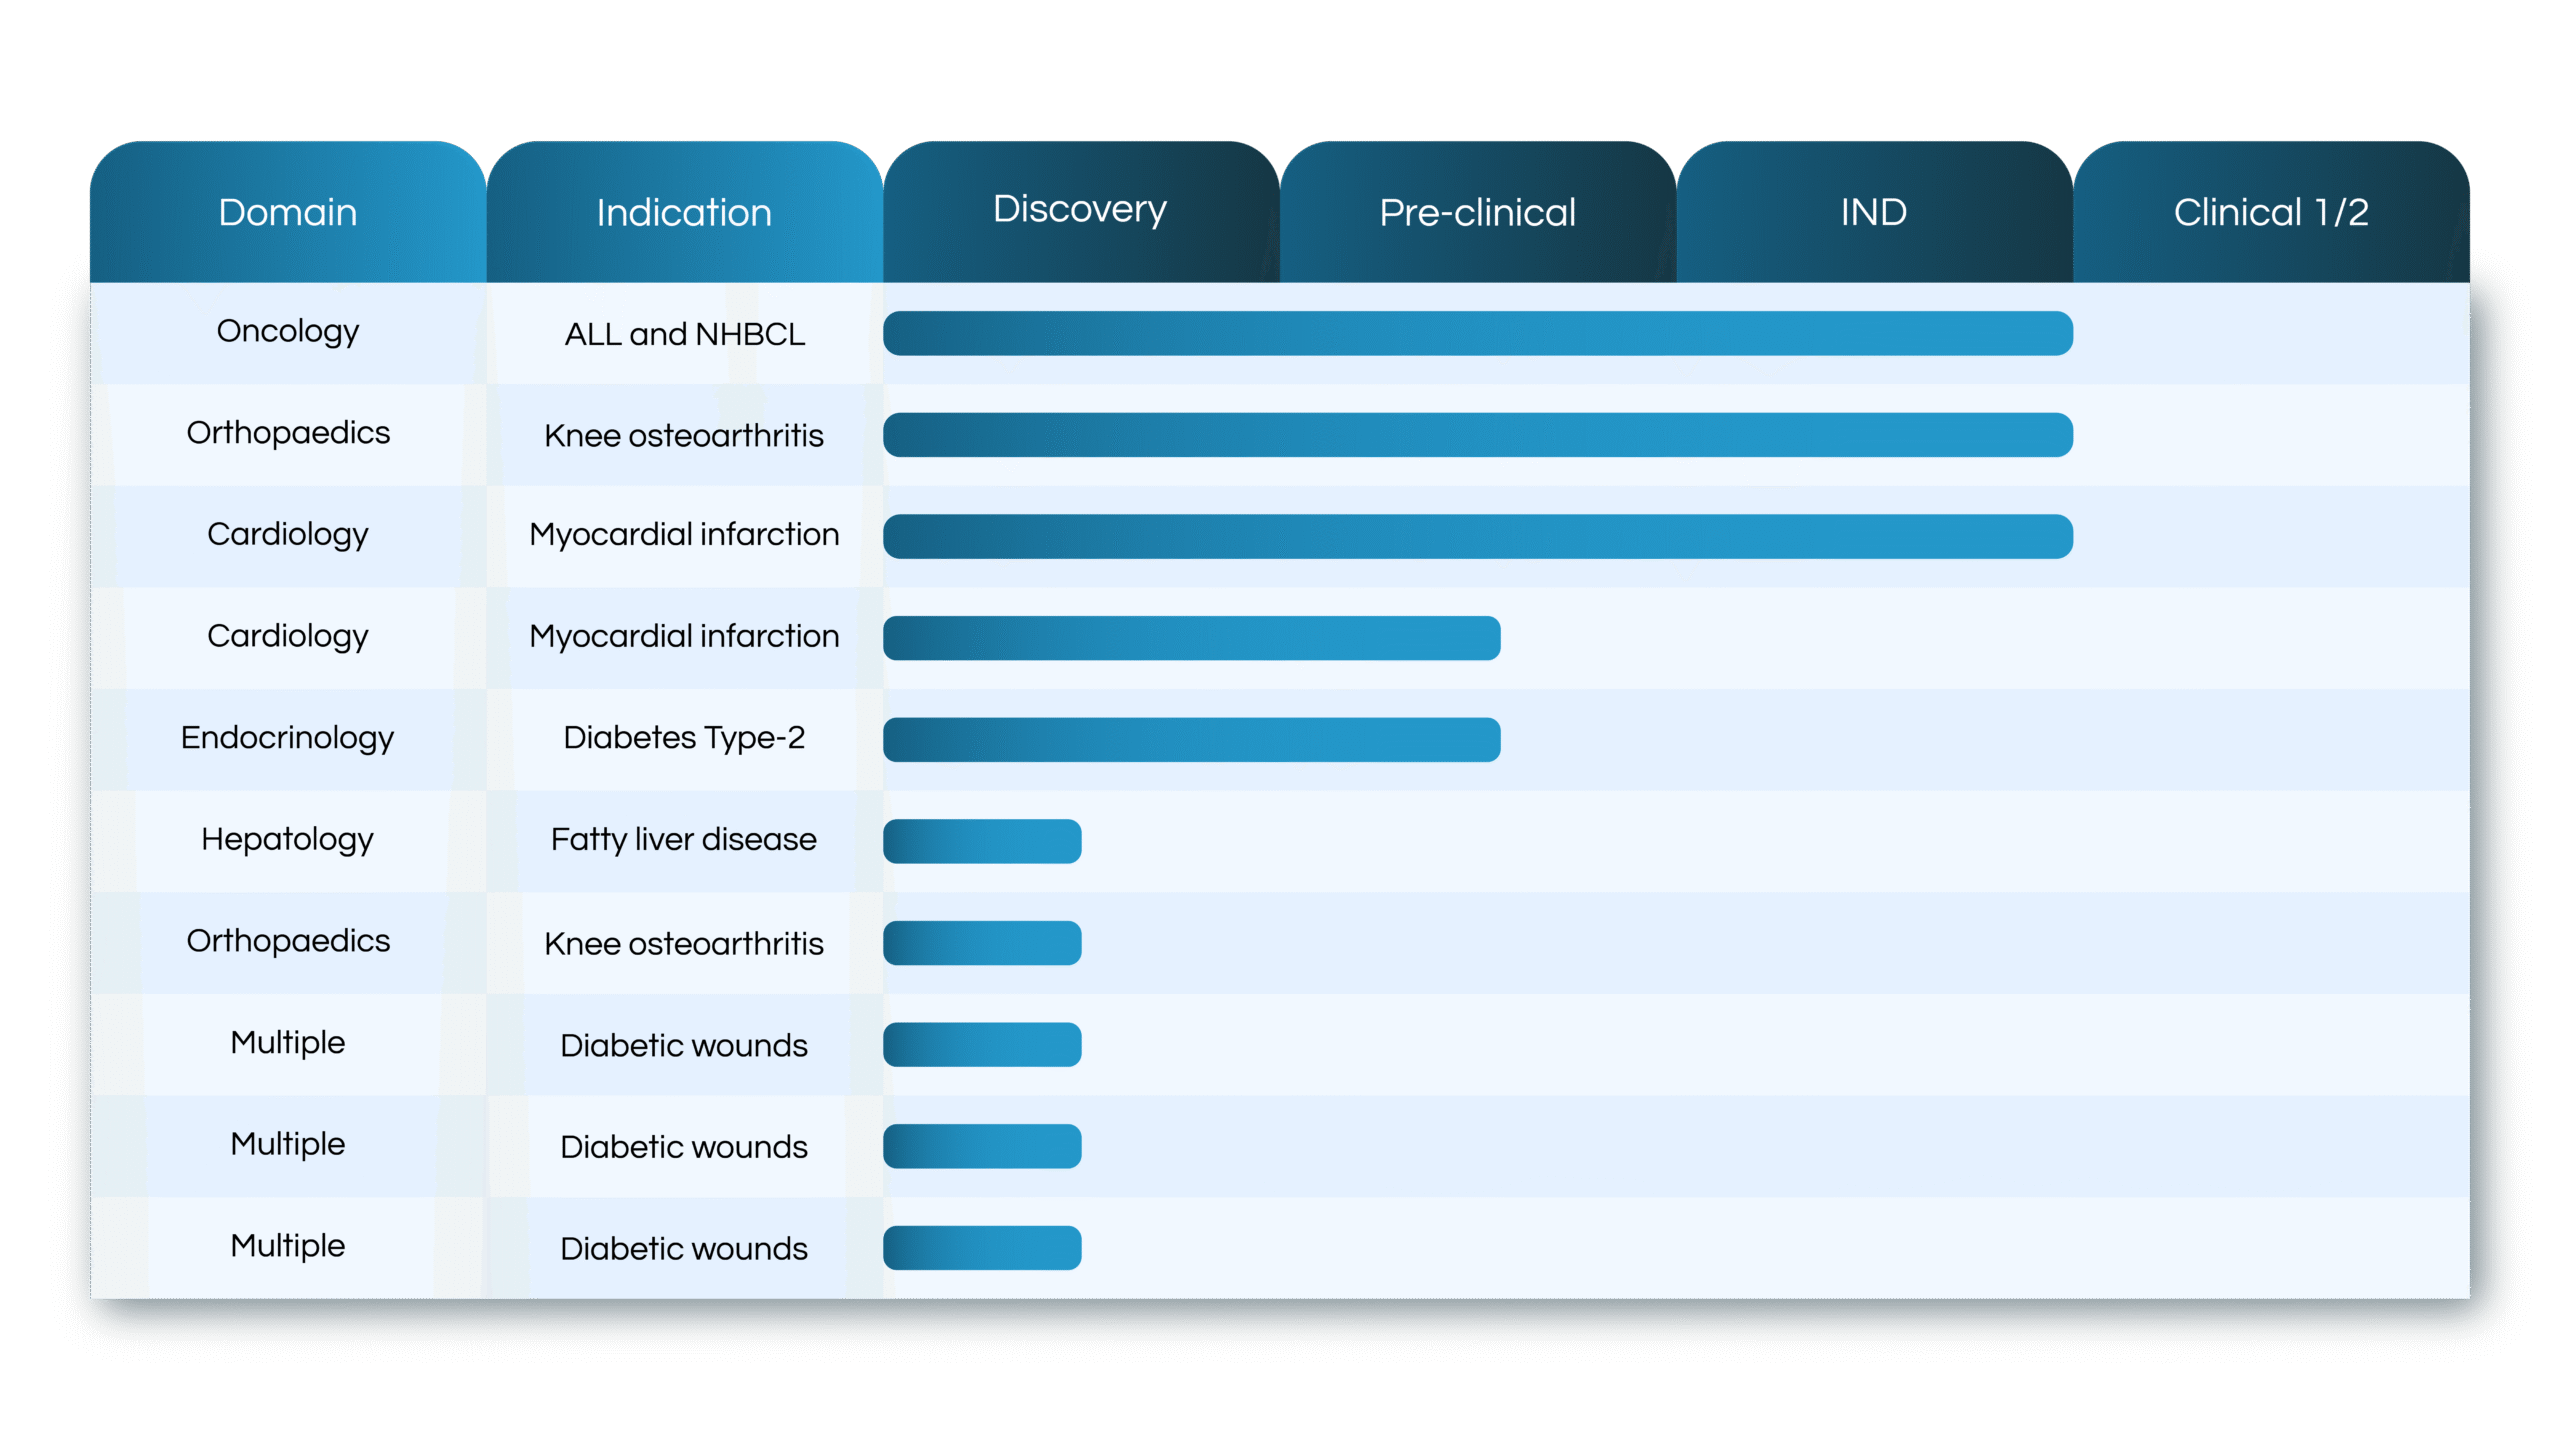Click the Indication column header

coord(684,212)
